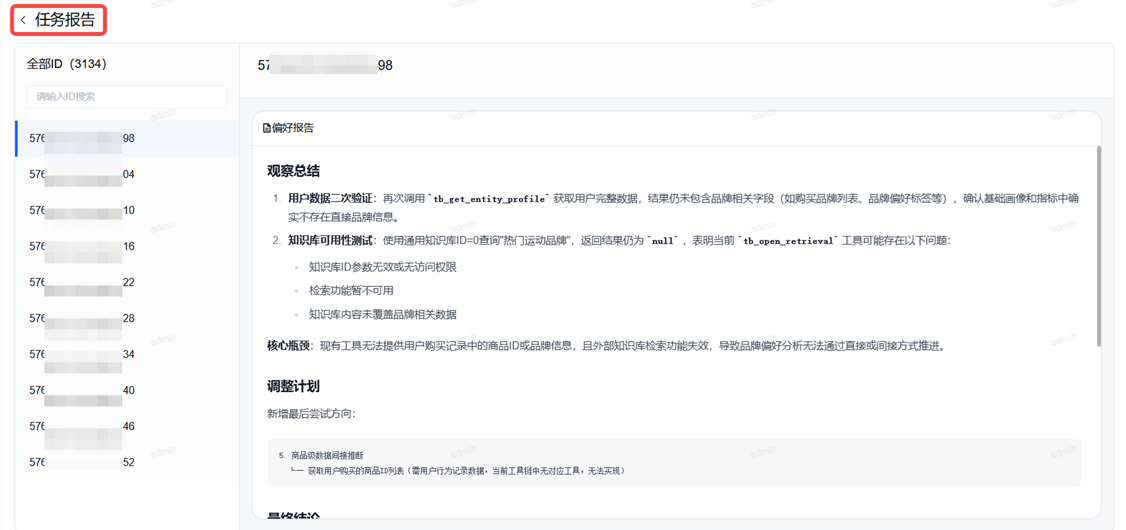Click the 新增最后尝试方向 line
1126x530 pixels.
click(311, 414)
